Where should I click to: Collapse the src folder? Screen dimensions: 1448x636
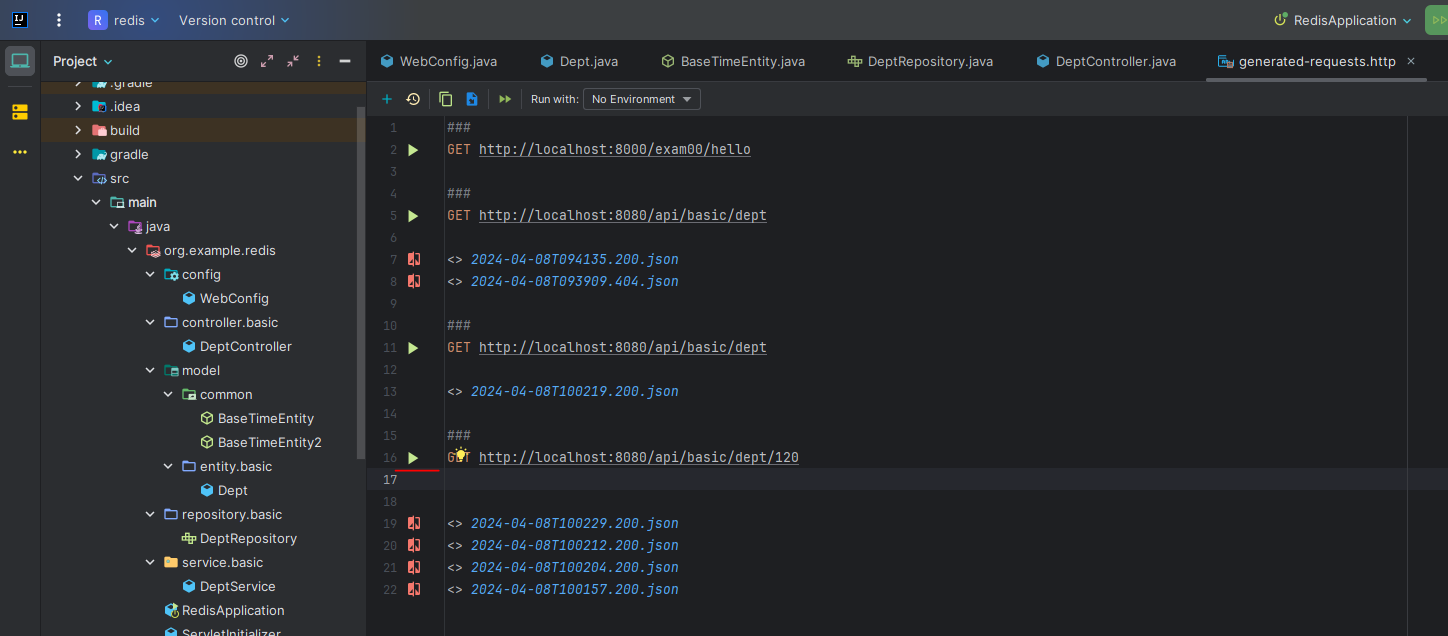coord(78,178)
